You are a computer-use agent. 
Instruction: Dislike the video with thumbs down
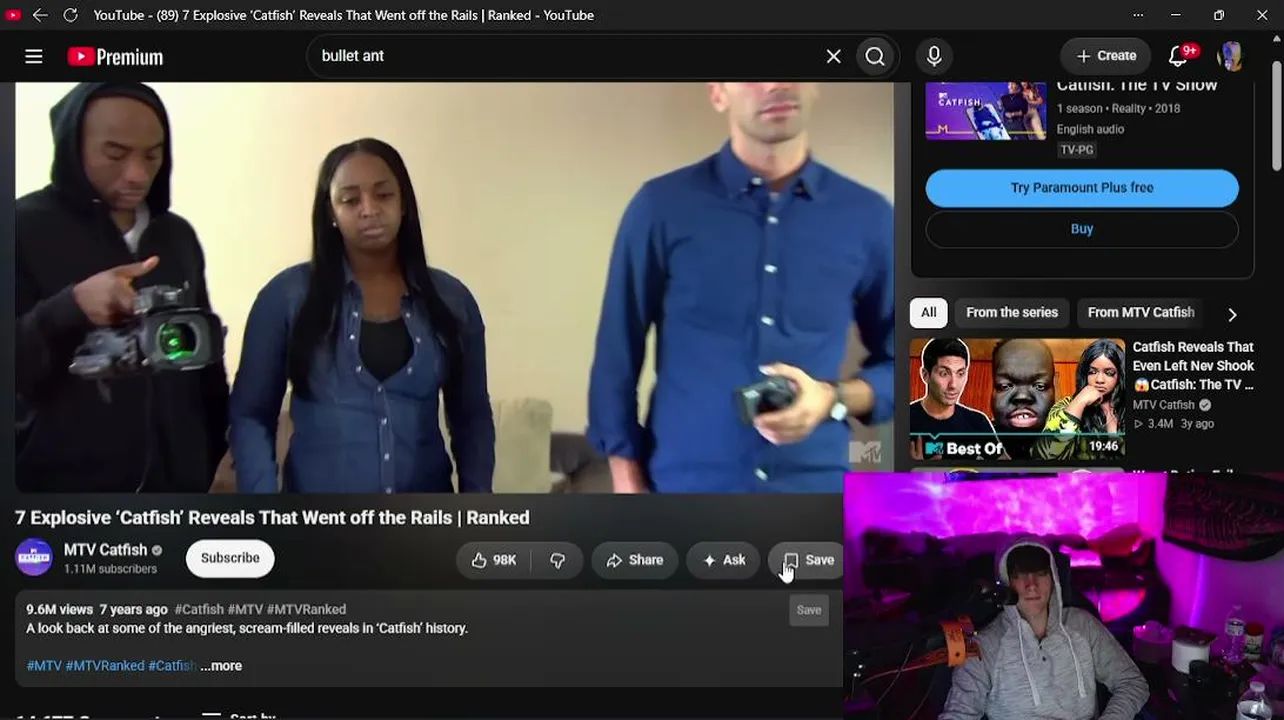coord(557,560)
